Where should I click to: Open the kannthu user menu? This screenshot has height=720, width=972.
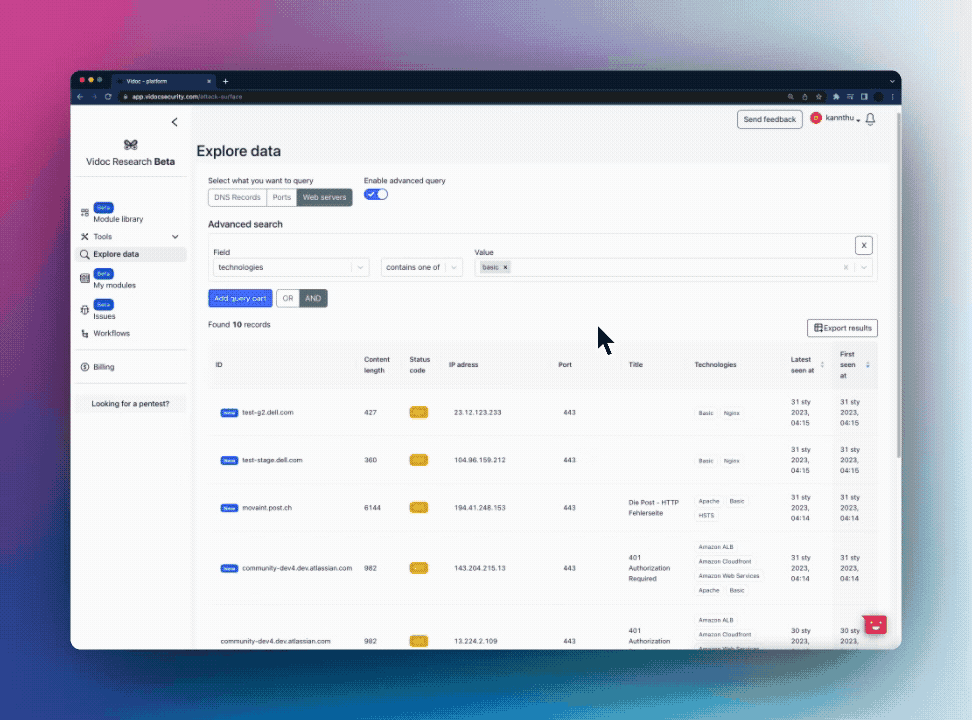tap(842, 118)
